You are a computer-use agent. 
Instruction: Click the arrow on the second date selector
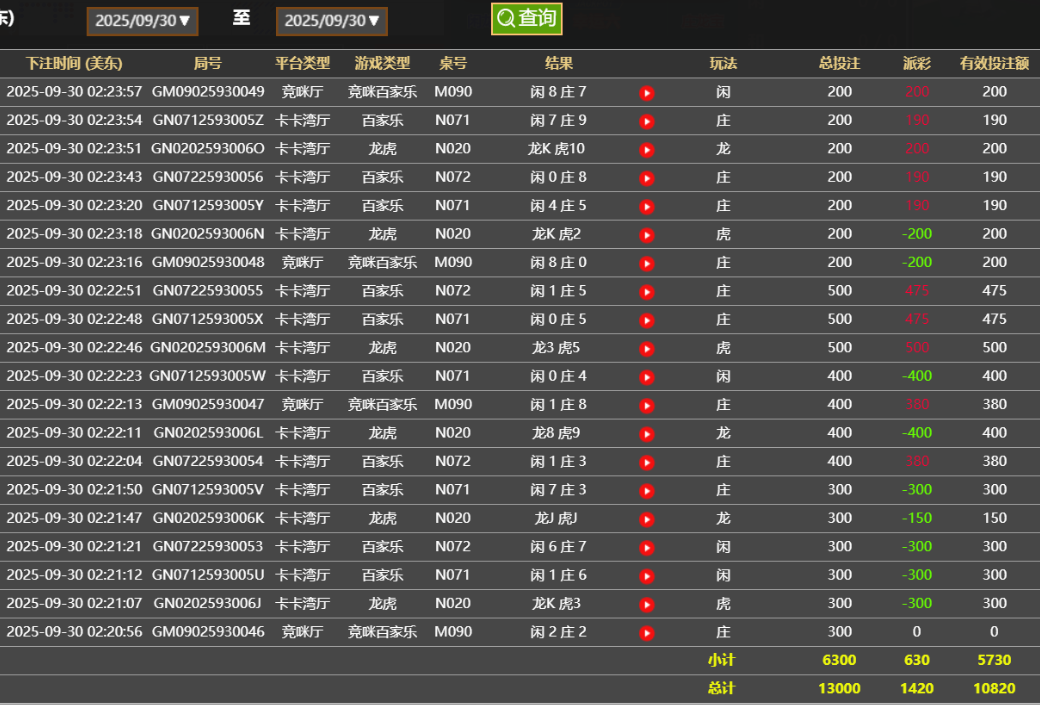(373, 20)
